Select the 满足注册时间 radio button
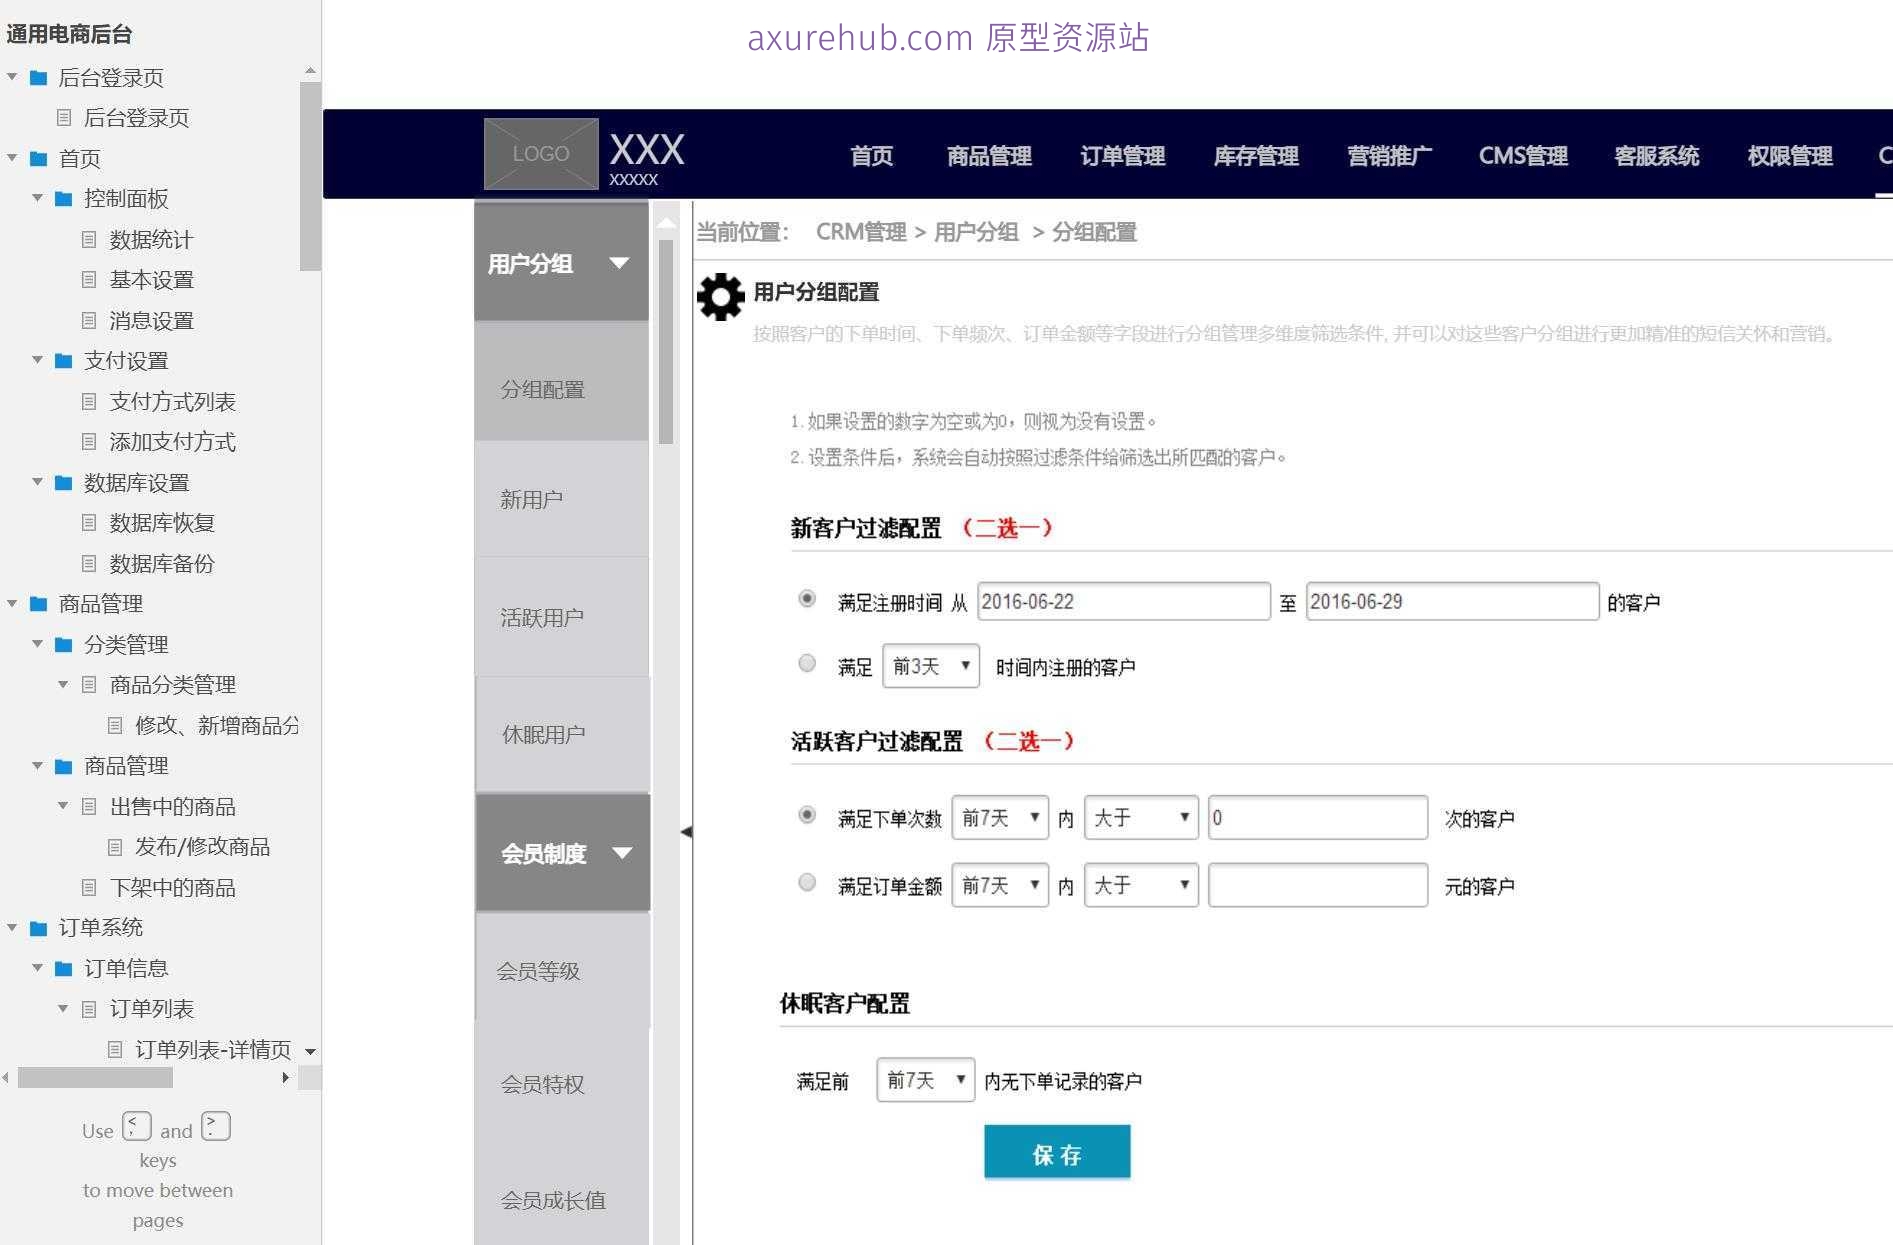 (x=806, y=600)
